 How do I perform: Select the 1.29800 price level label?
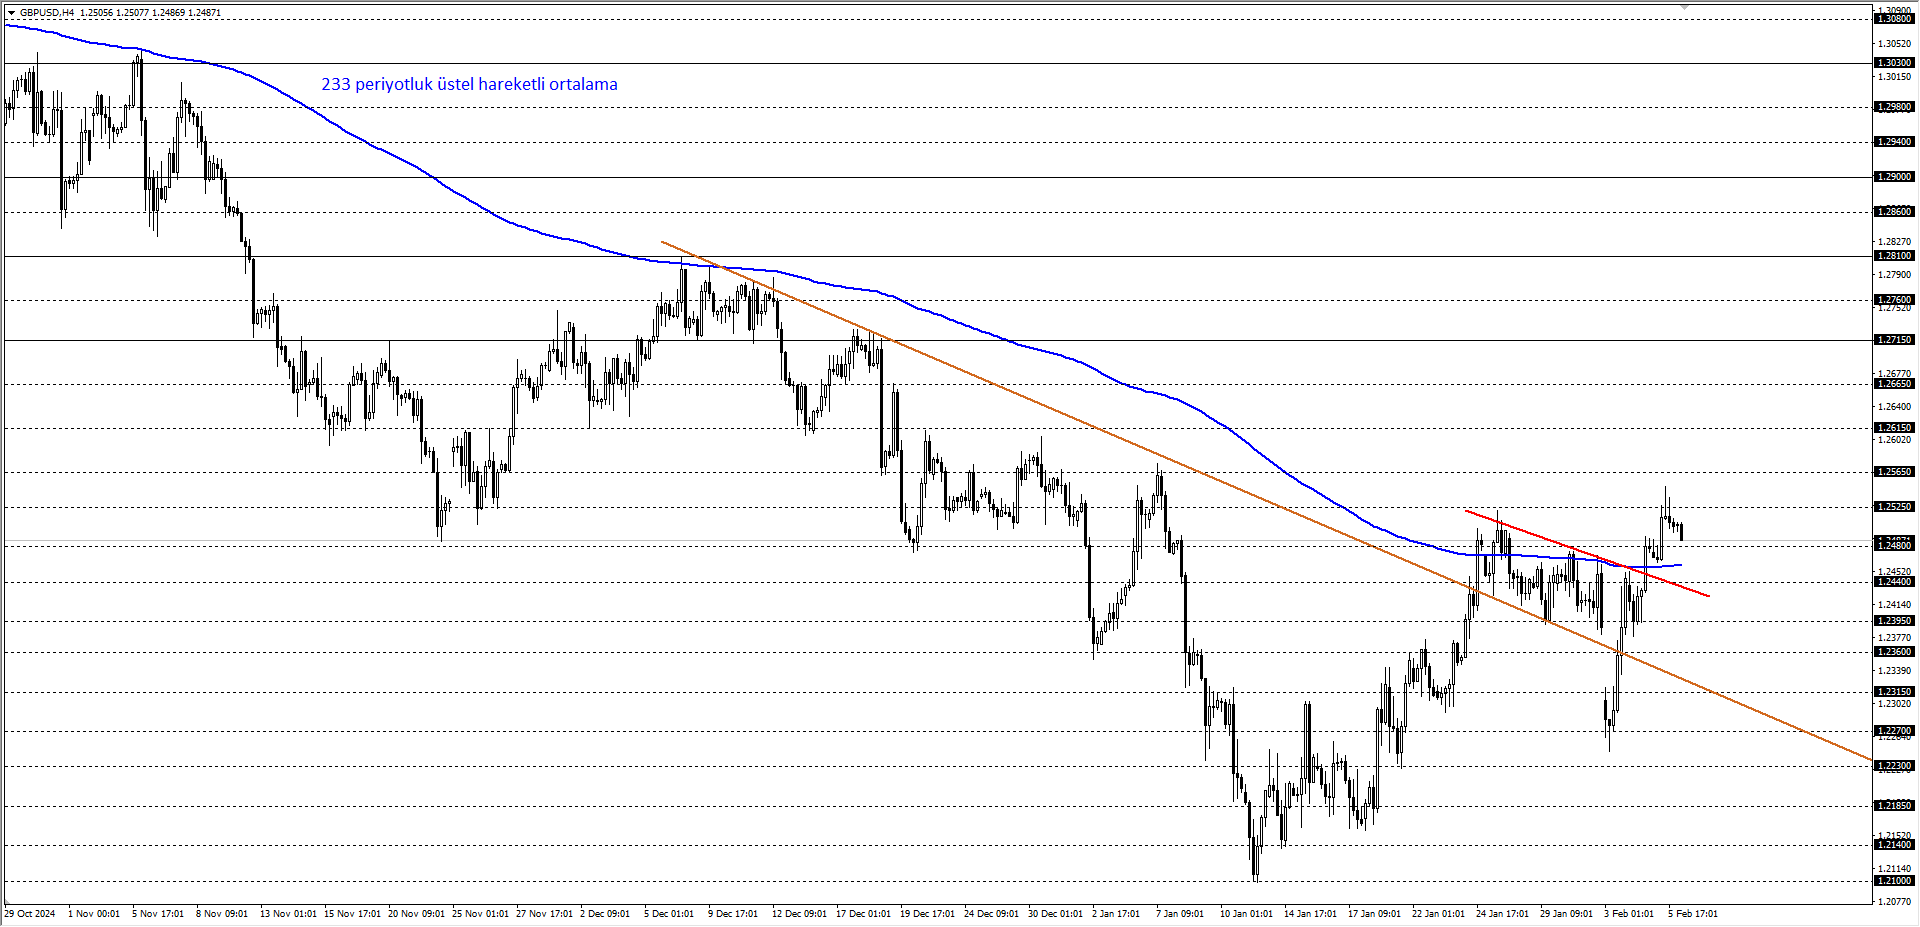(x=1893, y=107)
